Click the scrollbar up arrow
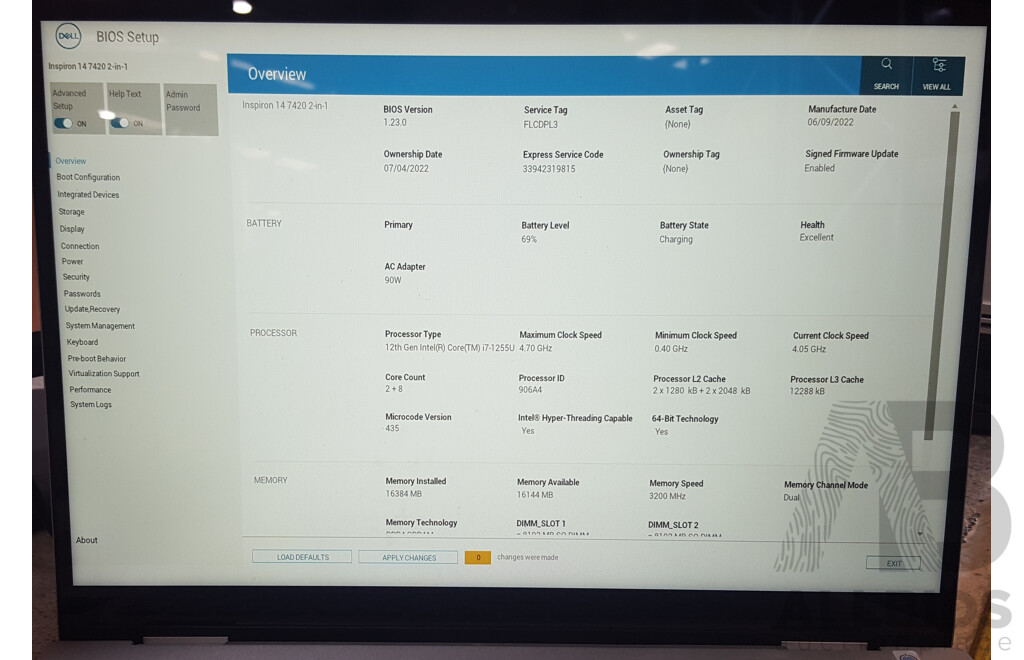1024x660 pixels. pyautogui.click(x=955, y=106)
